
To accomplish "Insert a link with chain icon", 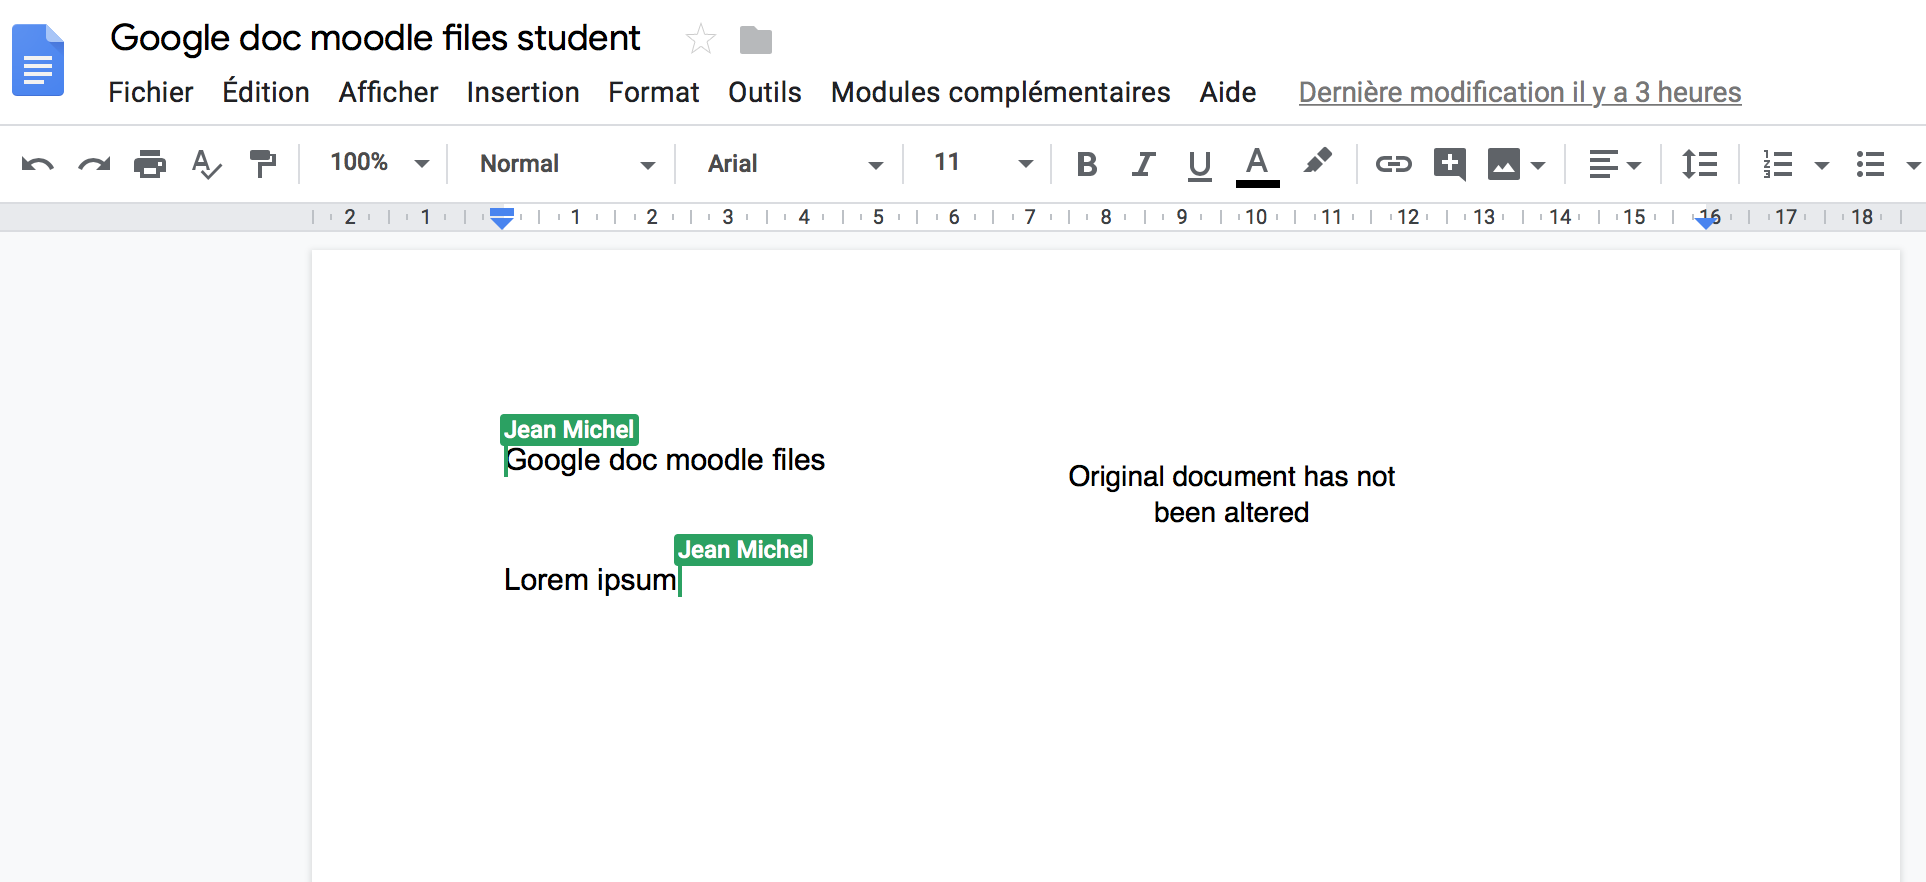I will point(1393,164).
